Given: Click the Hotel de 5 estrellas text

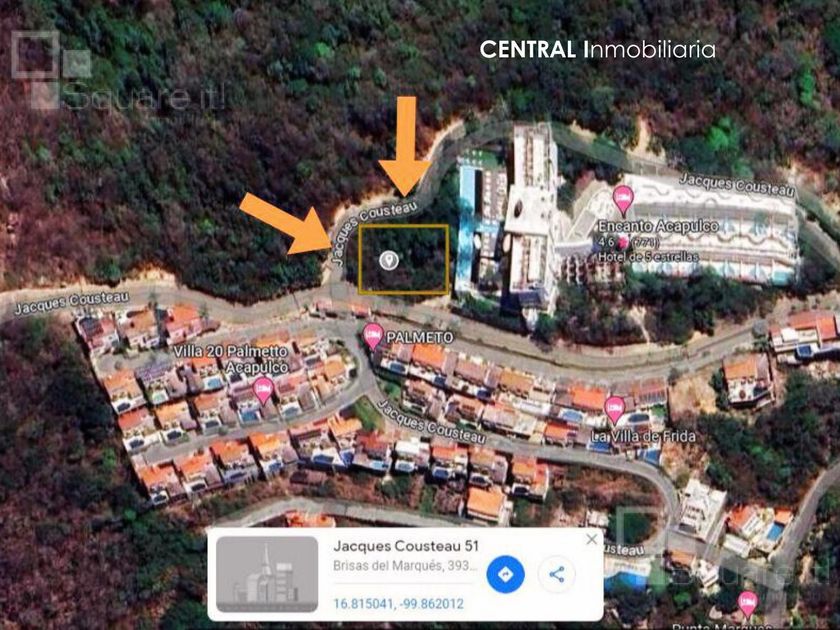Looking at the screenshot, I should 648,257.
